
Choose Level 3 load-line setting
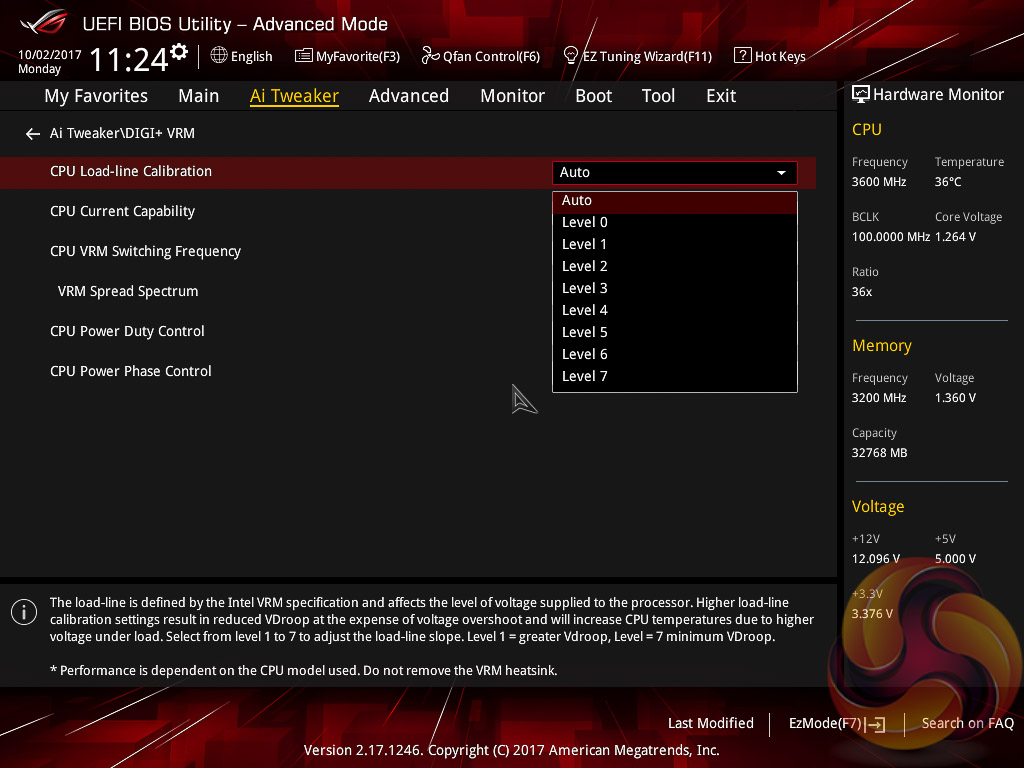click(675, 289)
